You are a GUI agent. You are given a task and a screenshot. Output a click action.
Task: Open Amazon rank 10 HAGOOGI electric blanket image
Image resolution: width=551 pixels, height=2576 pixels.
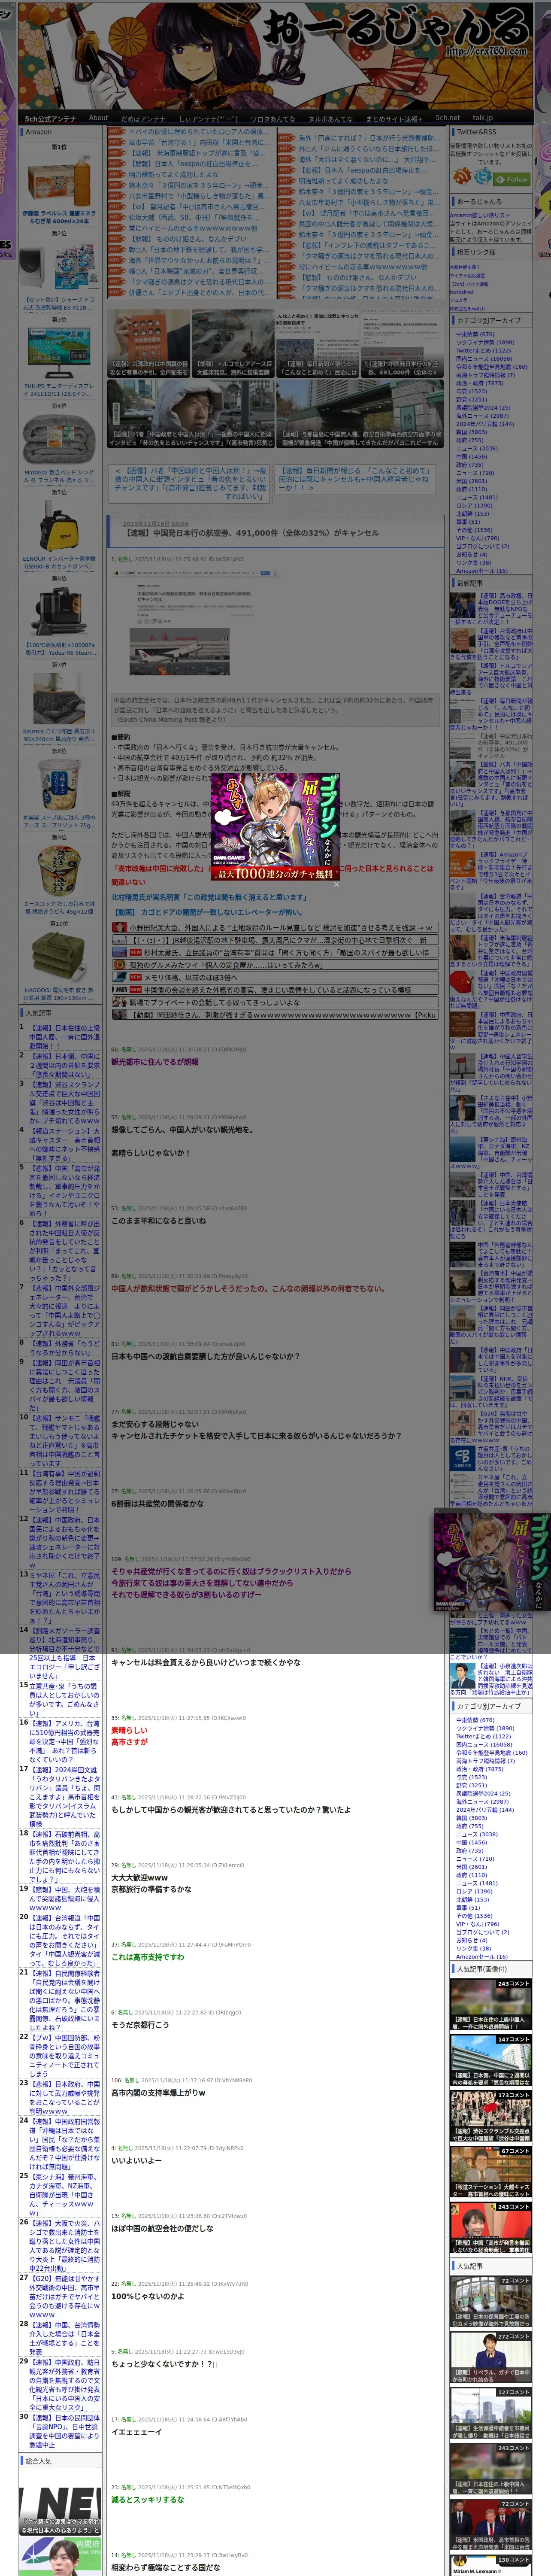pyautogui.click(x=59, y=957)
